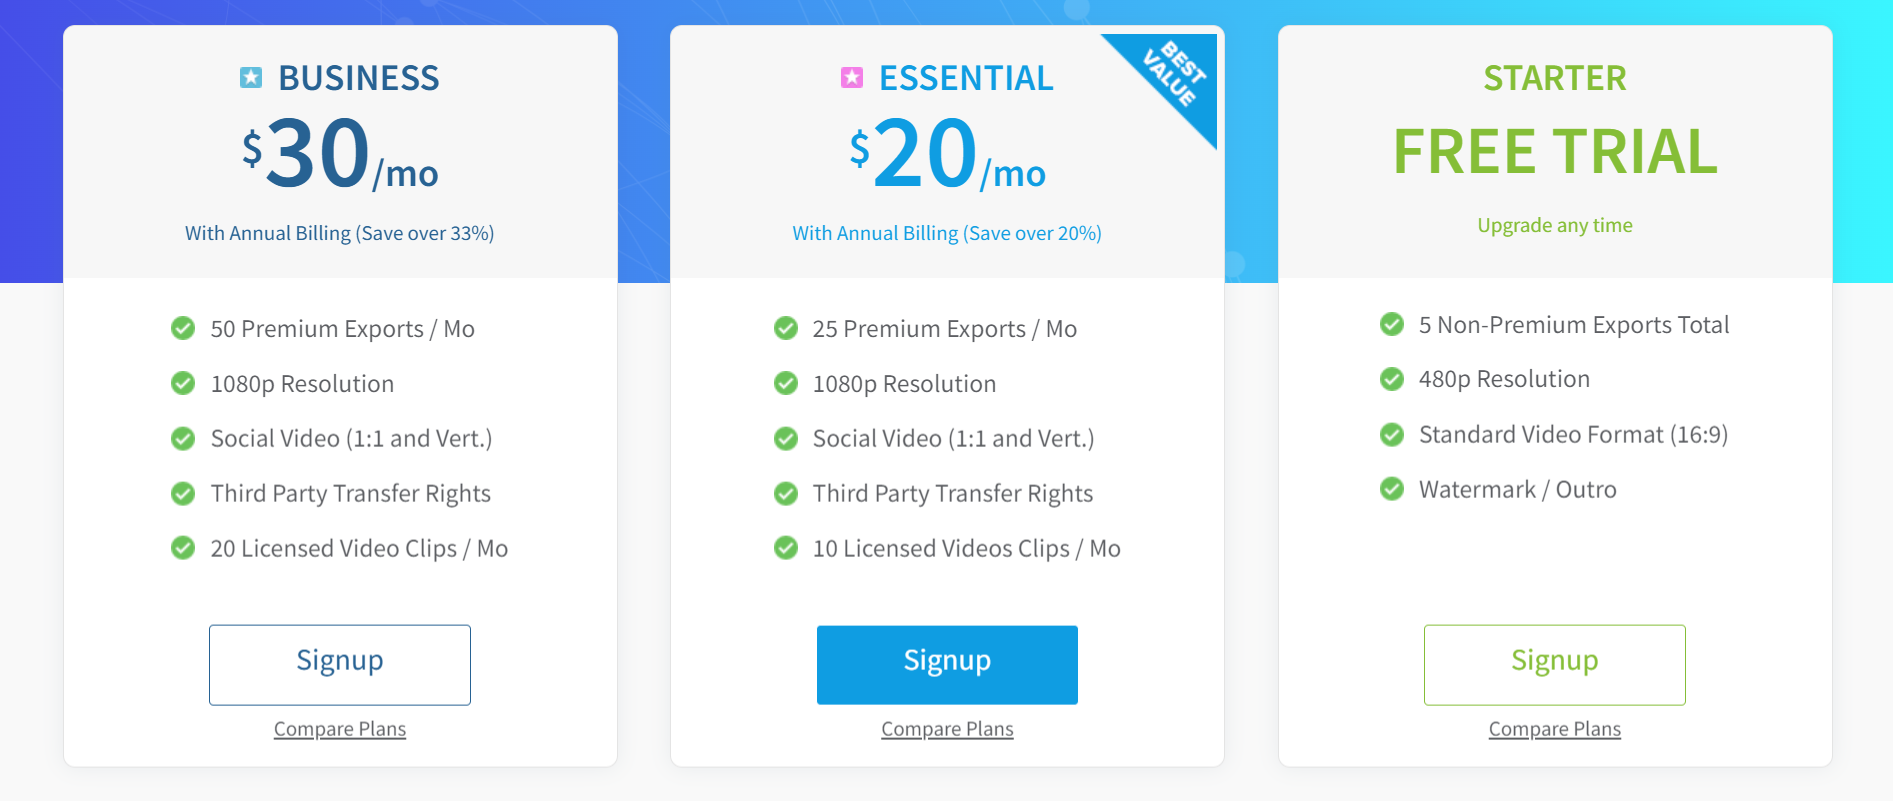This screenshot has height=801, width=1893.
Task: Click the blue star icon beside Business
Action: 251,78
